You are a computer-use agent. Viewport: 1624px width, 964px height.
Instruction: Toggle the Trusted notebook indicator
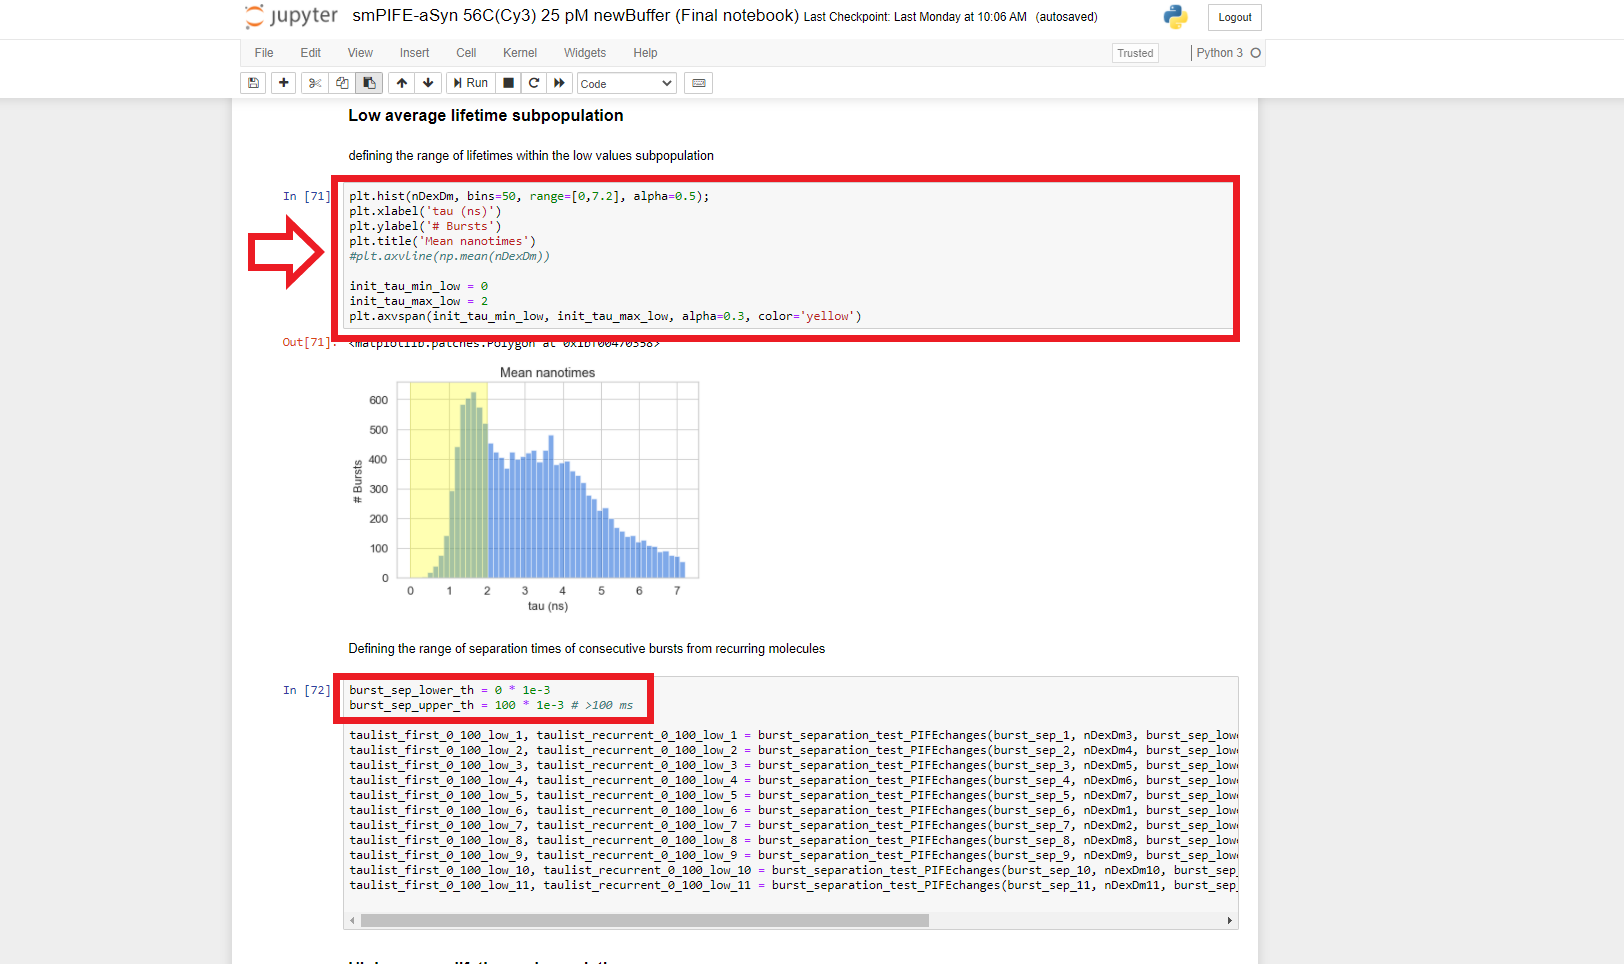pos(1135,53)
